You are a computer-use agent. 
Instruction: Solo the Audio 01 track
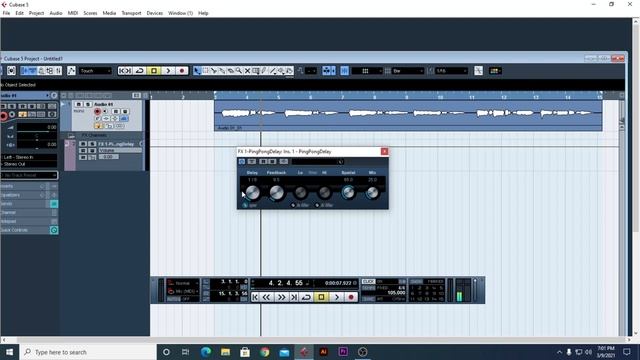click(x=87, y=104)
